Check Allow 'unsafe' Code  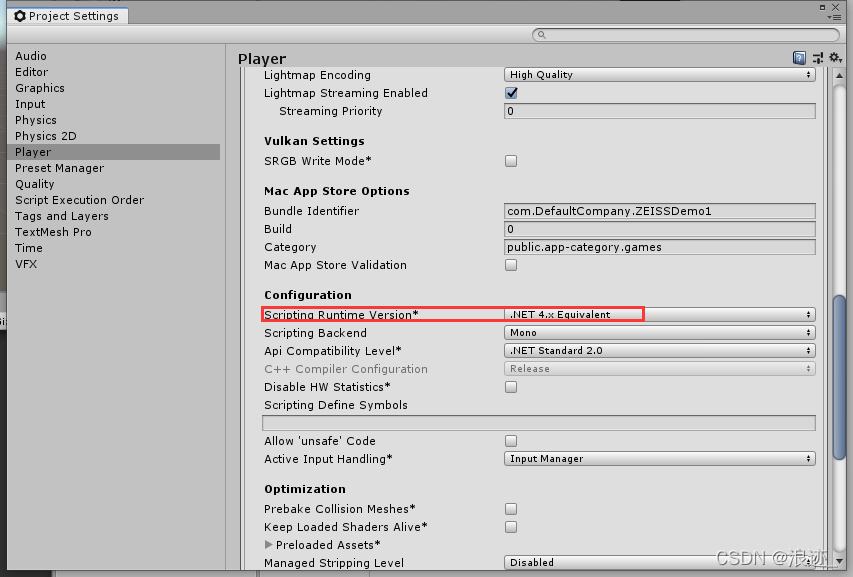click(510, 440)
